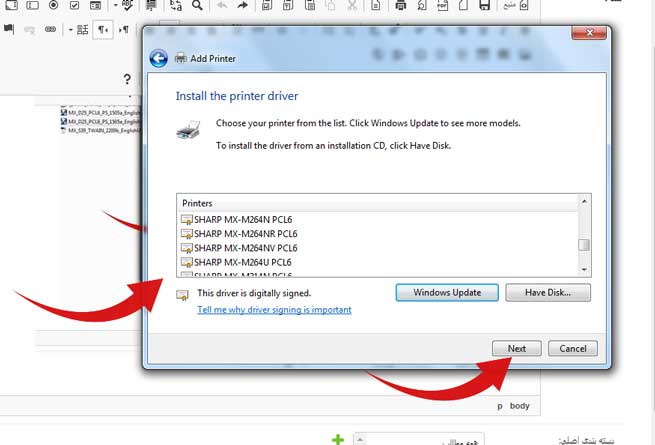Click the Printers column header
Screen dimensions: 655x445
378,203
